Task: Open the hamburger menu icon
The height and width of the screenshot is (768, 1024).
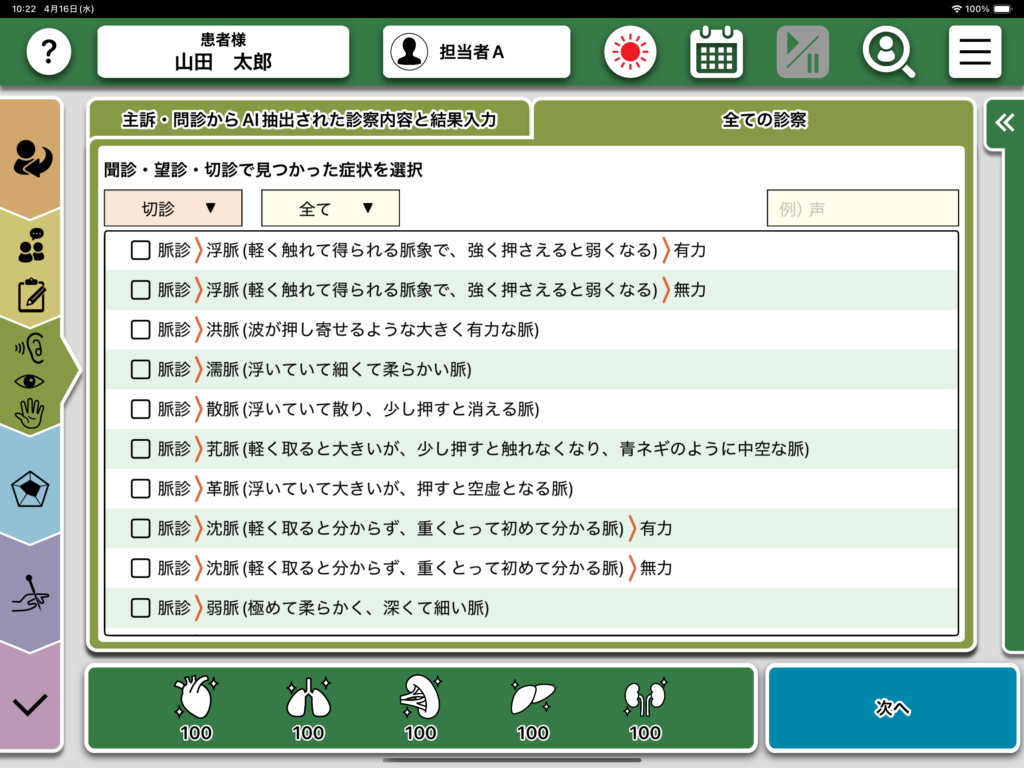Action: (974, 52)
